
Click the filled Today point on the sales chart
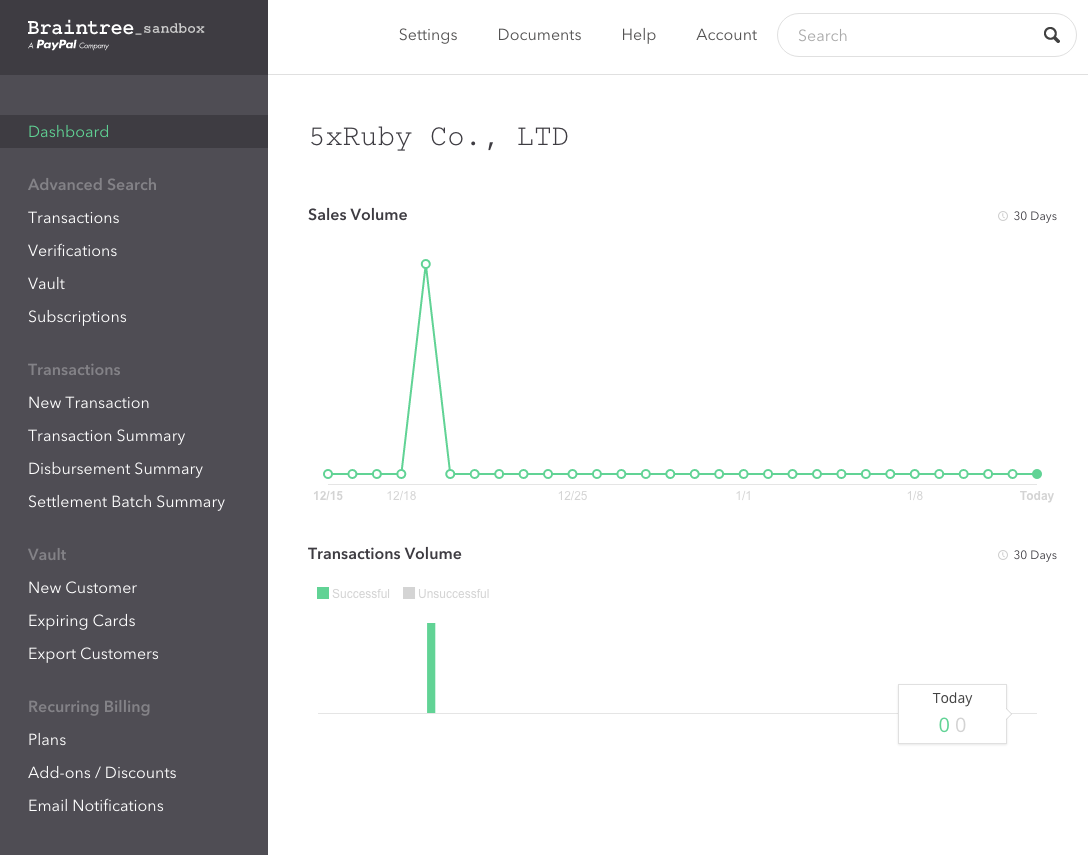[x=1037, y=474]
